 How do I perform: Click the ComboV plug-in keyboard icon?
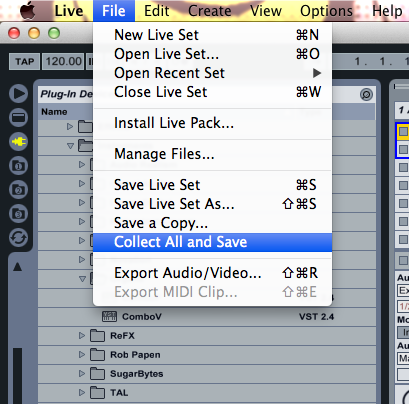coord(109,316)
